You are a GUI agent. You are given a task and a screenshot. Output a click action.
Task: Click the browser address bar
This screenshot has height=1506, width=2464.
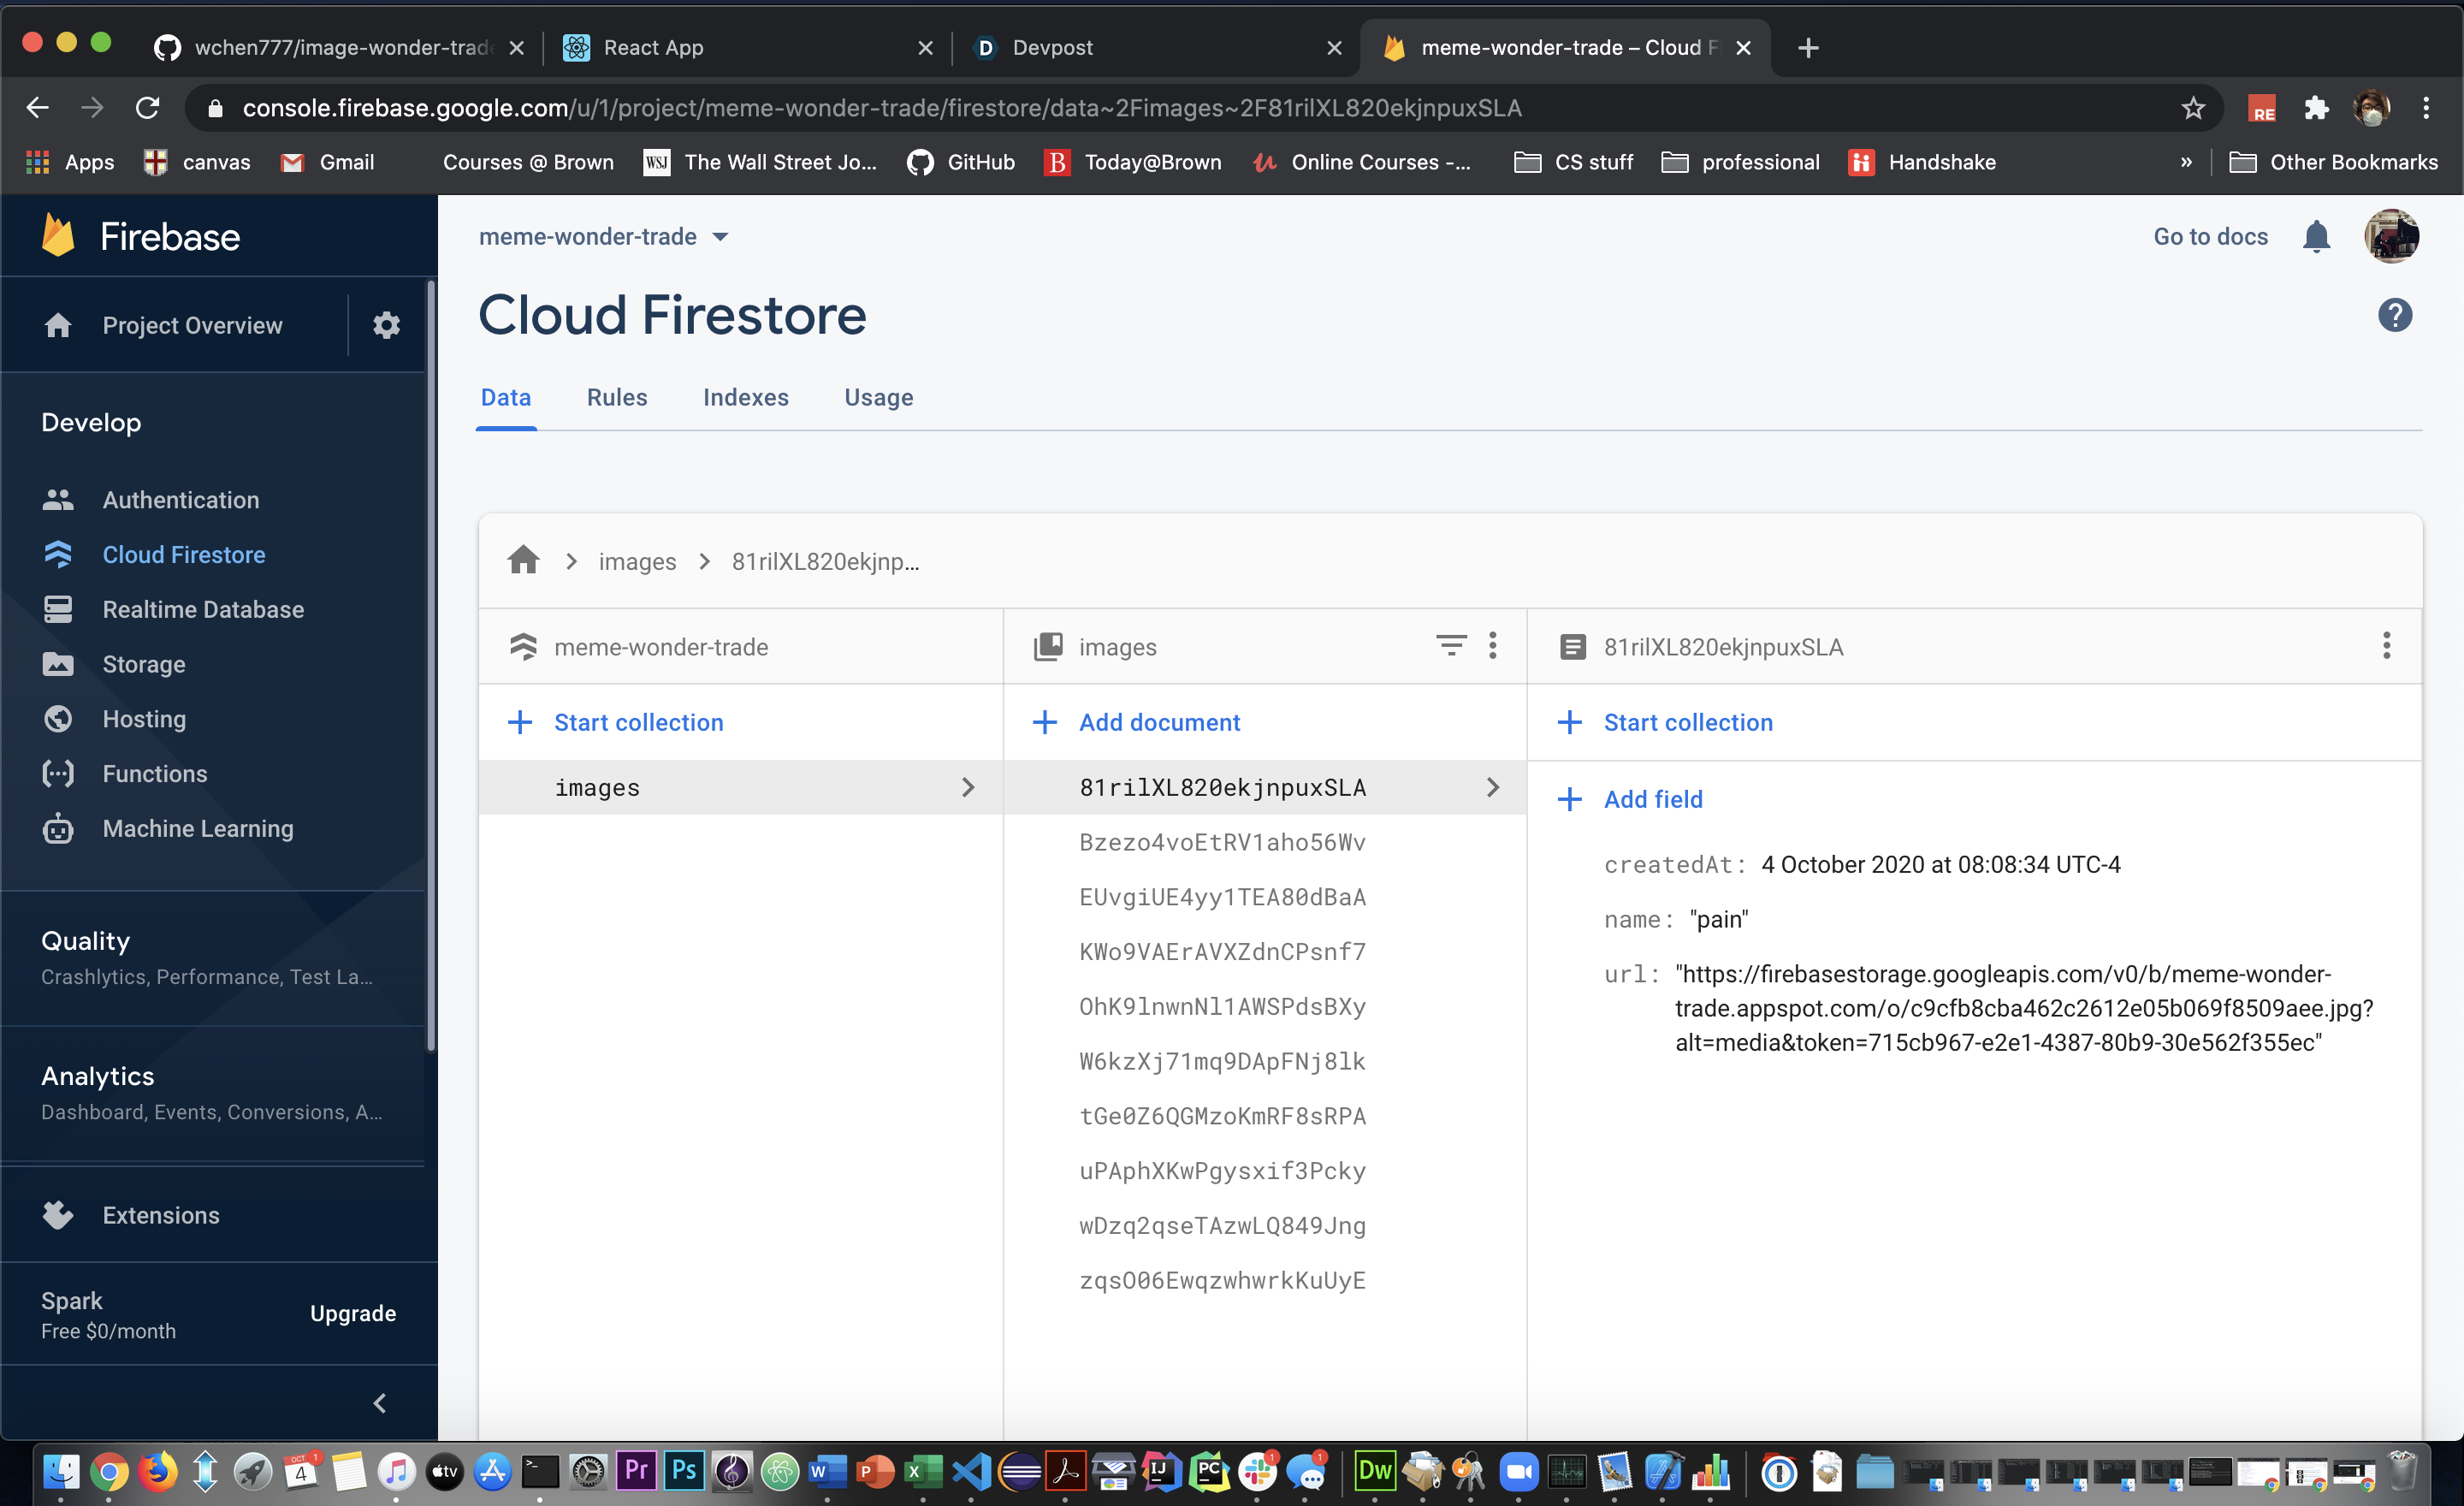(x=880, y=108)
